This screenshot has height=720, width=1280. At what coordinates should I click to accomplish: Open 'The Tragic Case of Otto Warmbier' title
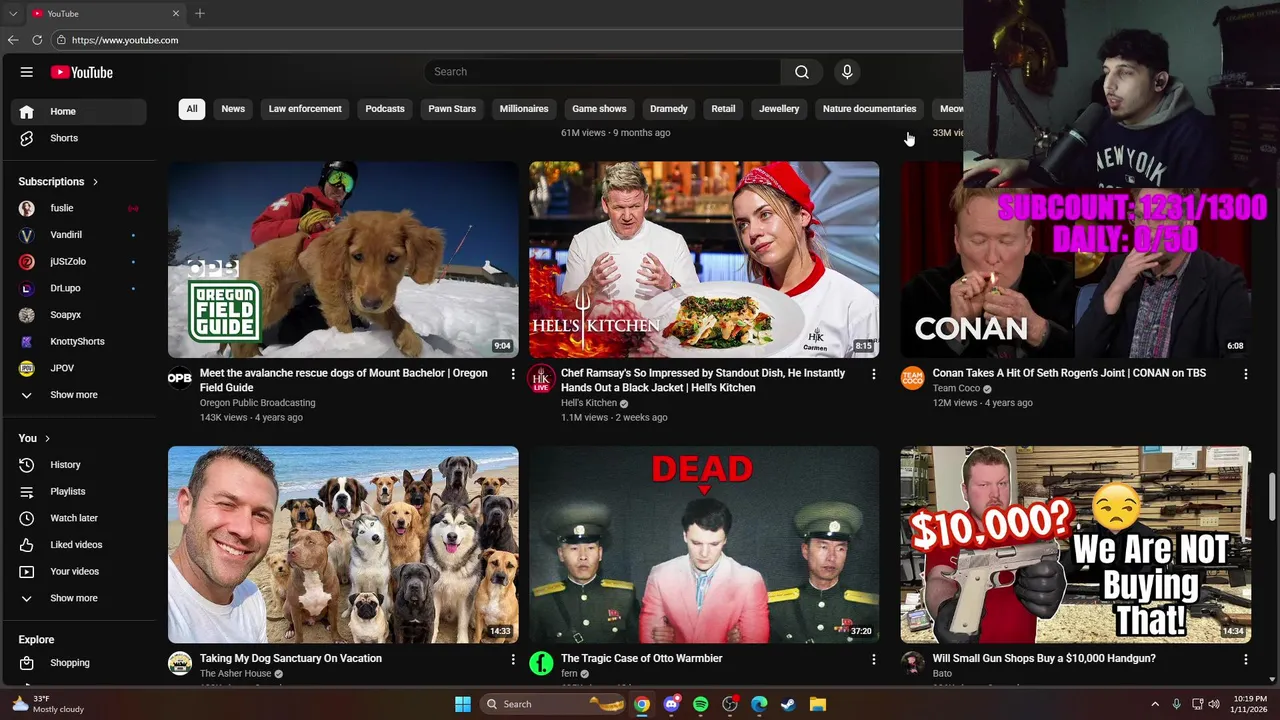[641, 659]
